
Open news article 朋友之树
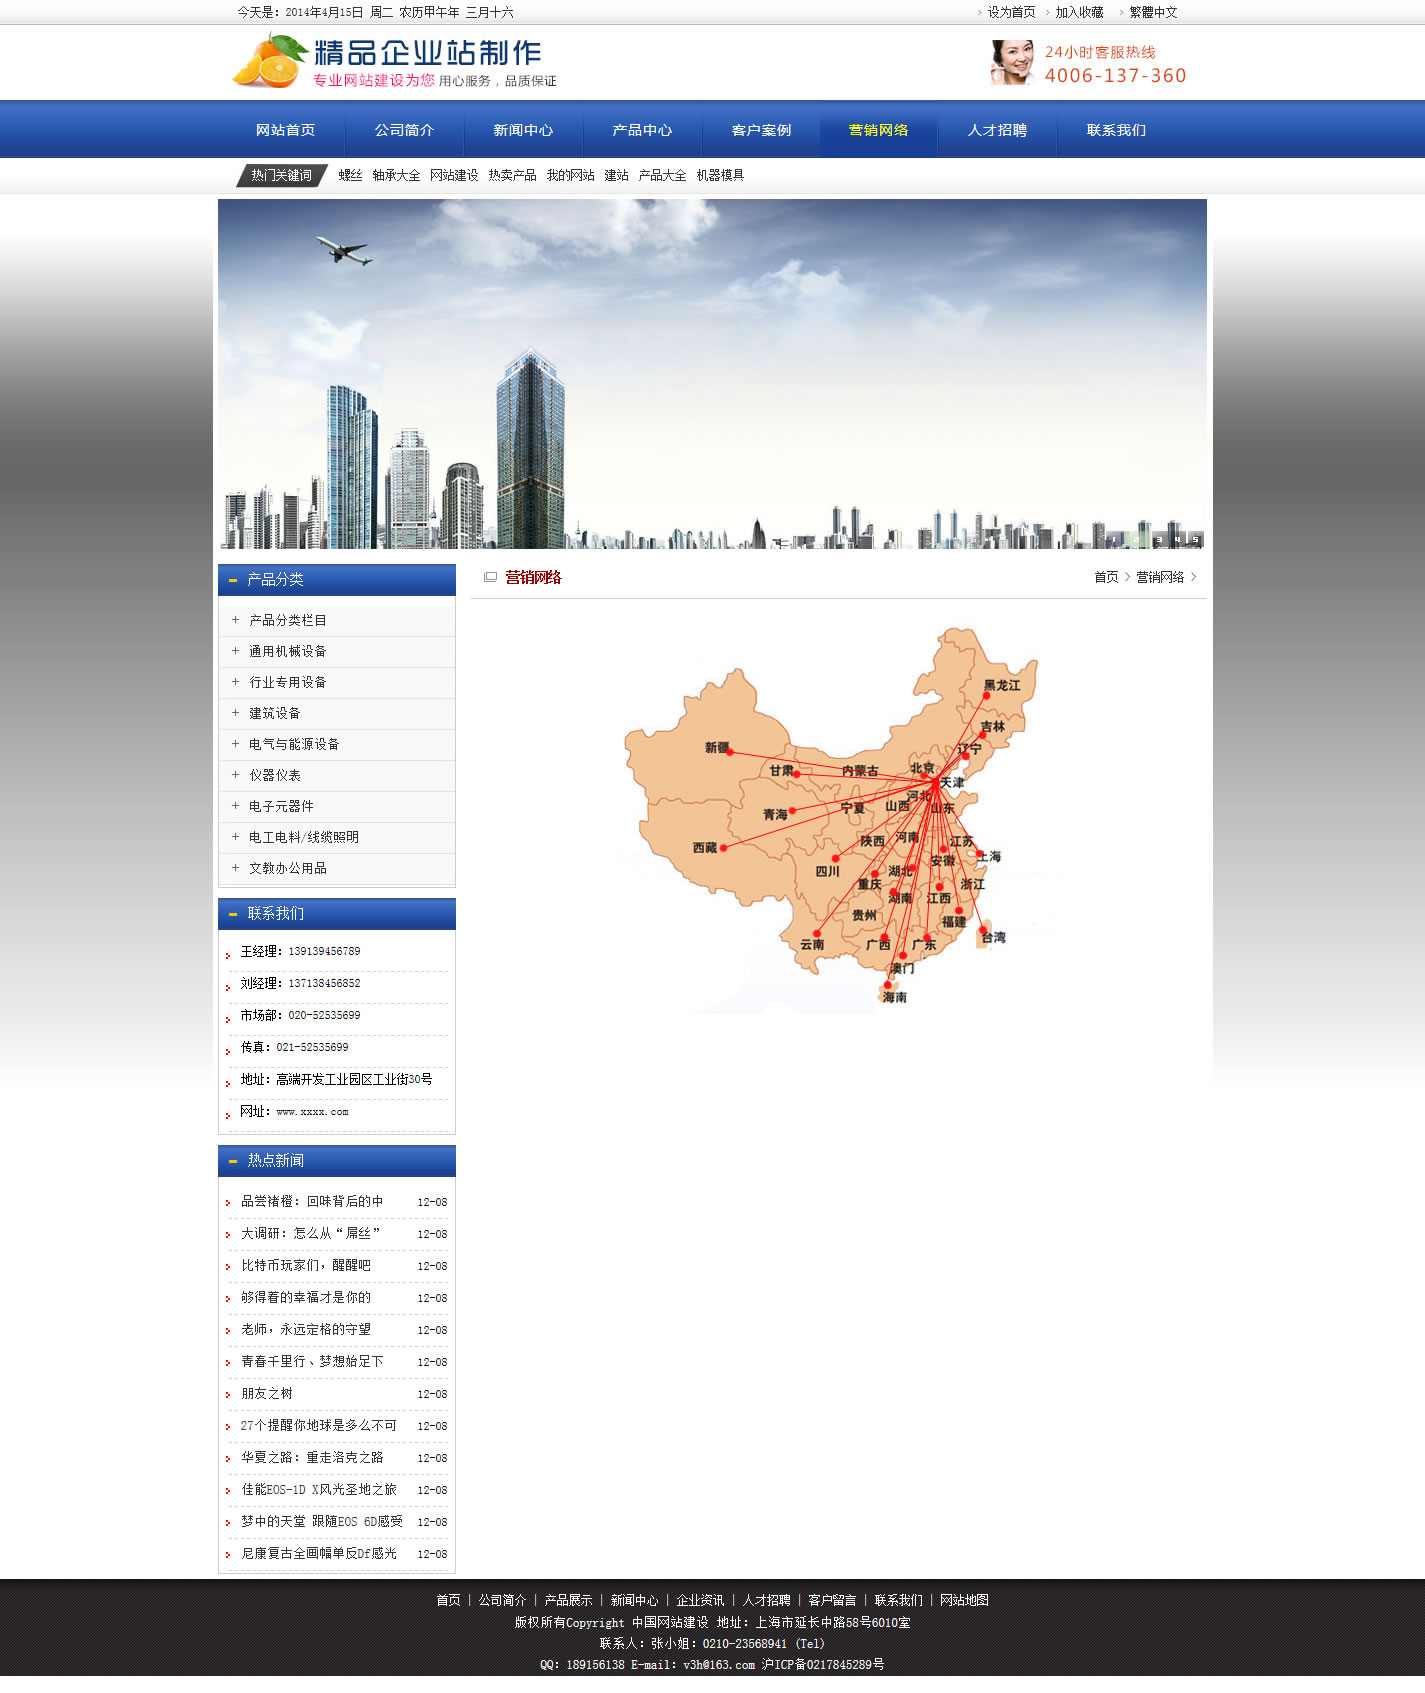(x=267, y=1393)
